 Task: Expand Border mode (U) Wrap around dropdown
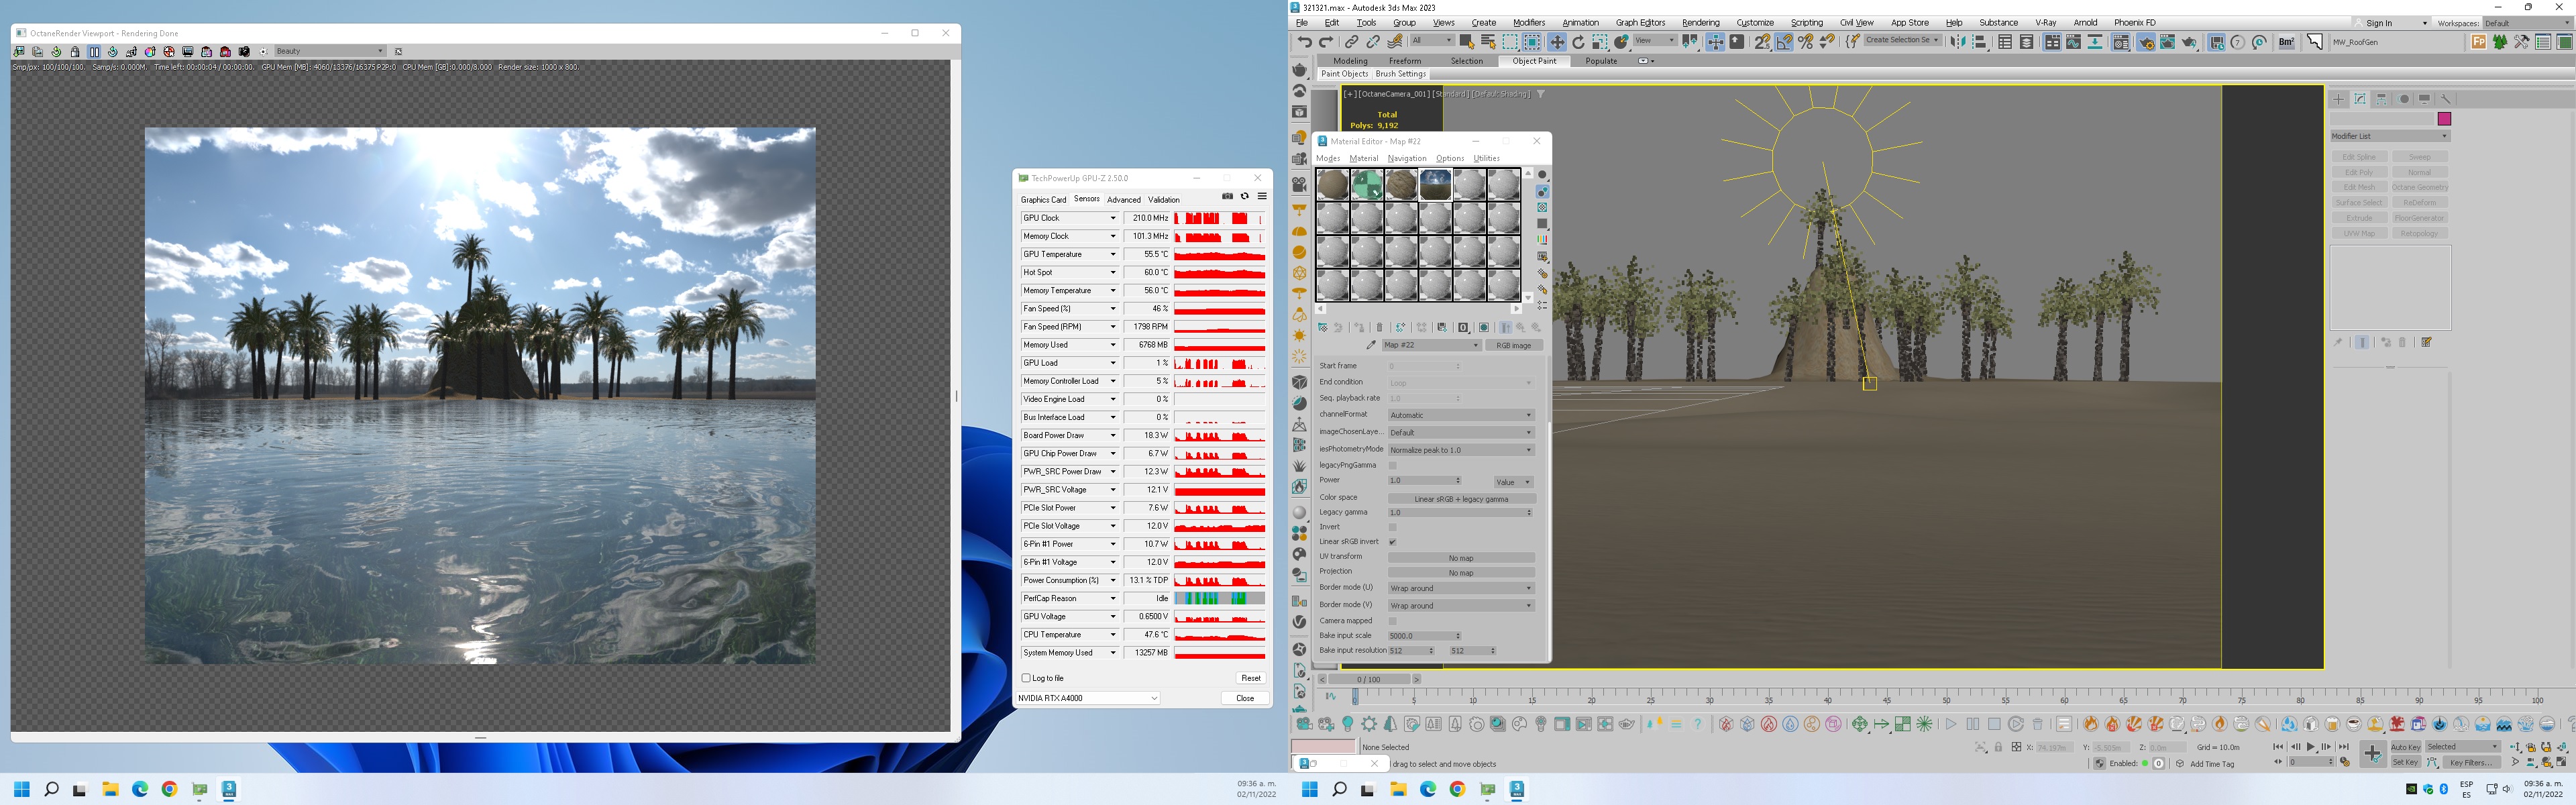click(1461, 588)
